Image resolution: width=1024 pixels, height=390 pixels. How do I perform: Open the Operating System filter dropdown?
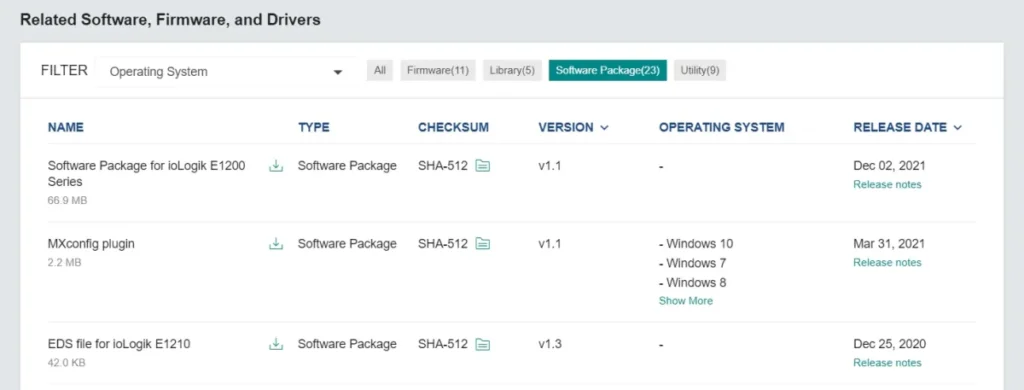coord(226,71)
